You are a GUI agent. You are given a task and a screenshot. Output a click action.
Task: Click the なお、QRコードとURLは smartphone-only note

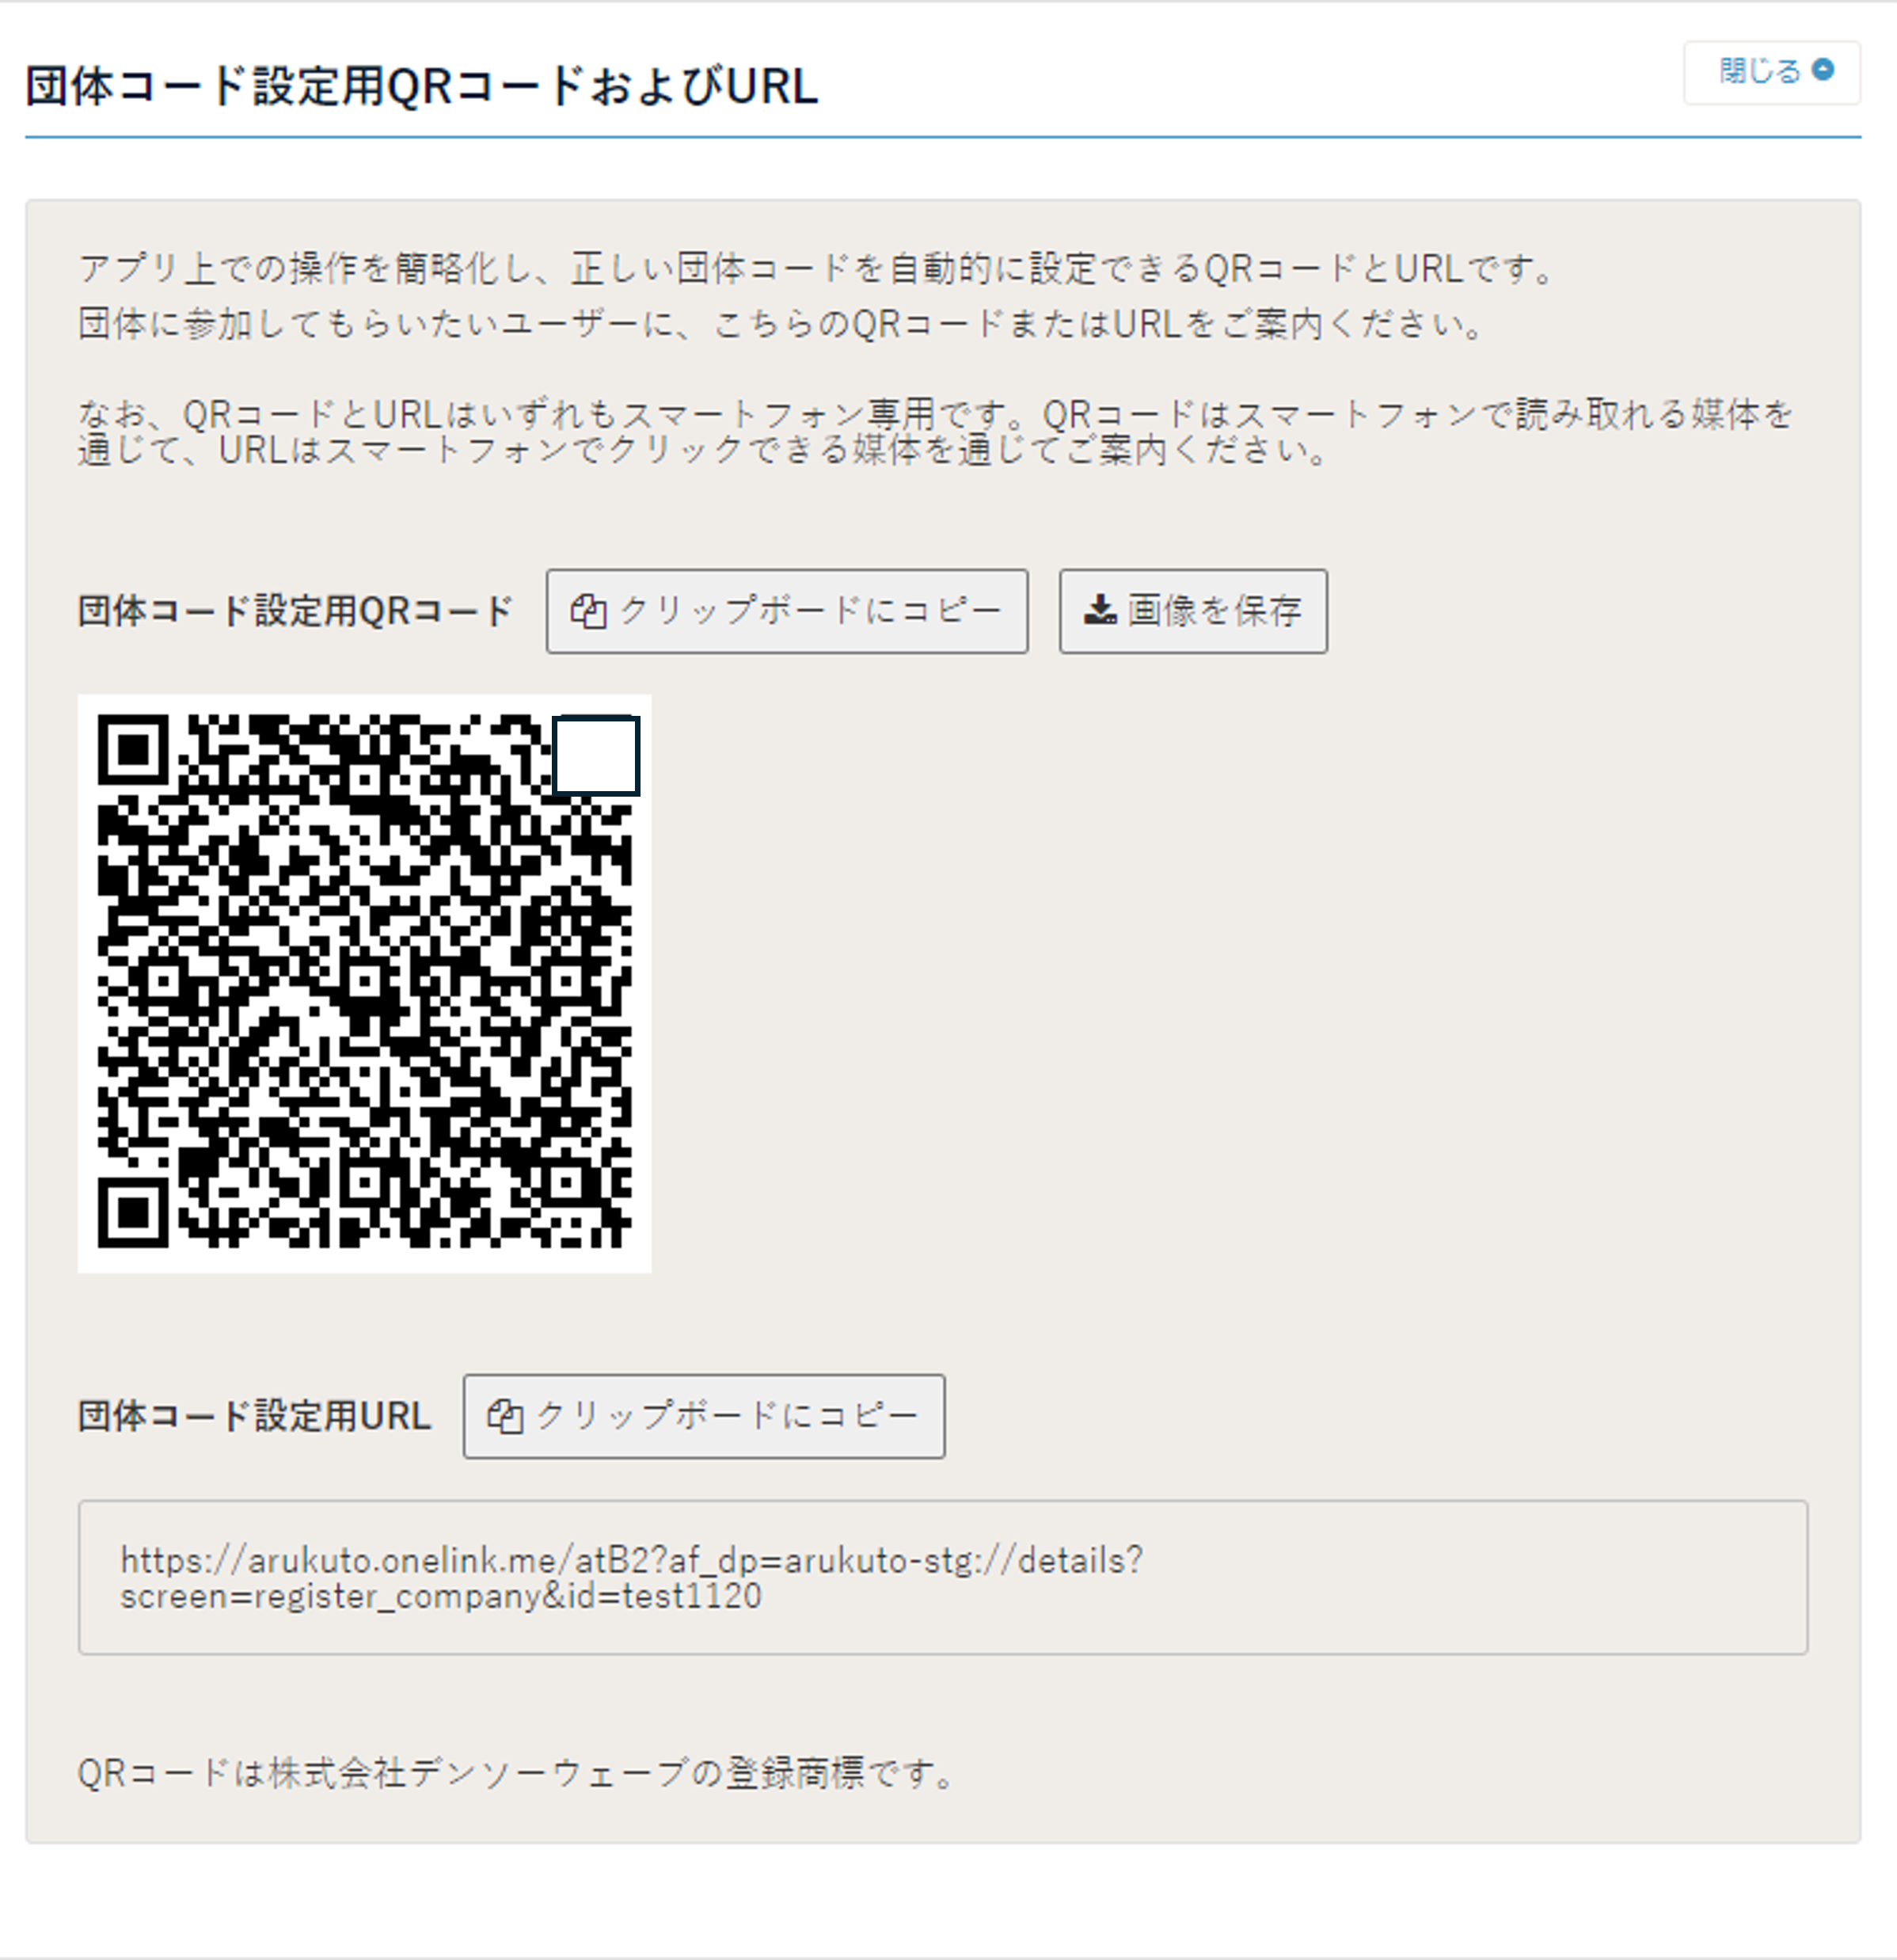coord(935,432)
